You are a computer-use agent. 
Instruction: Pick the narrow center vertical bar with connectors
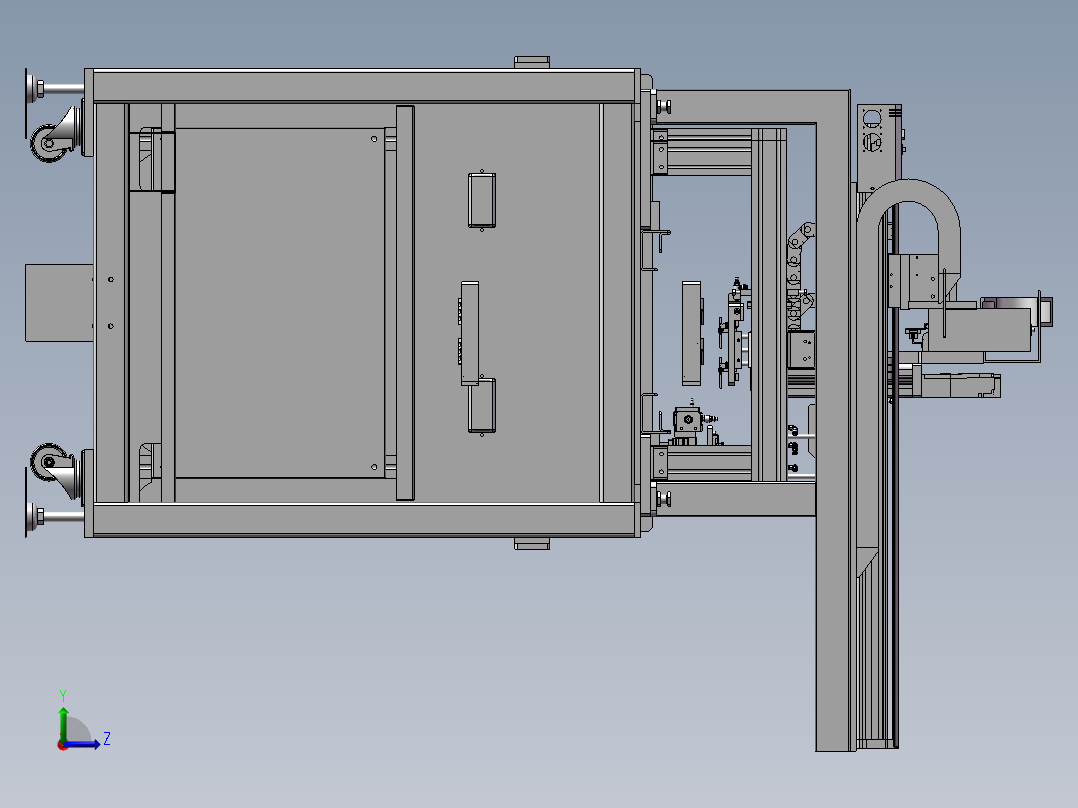coord(470,333)
